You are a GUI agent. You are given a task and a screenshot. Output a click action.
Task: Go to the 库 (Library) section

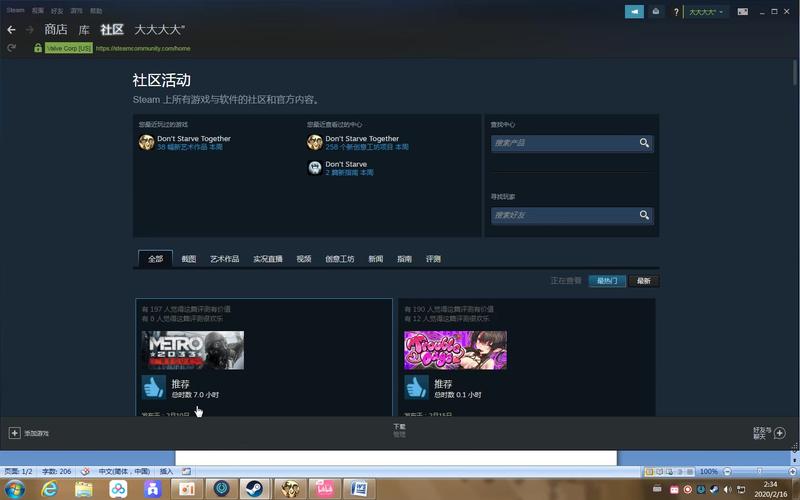point(84,30)
